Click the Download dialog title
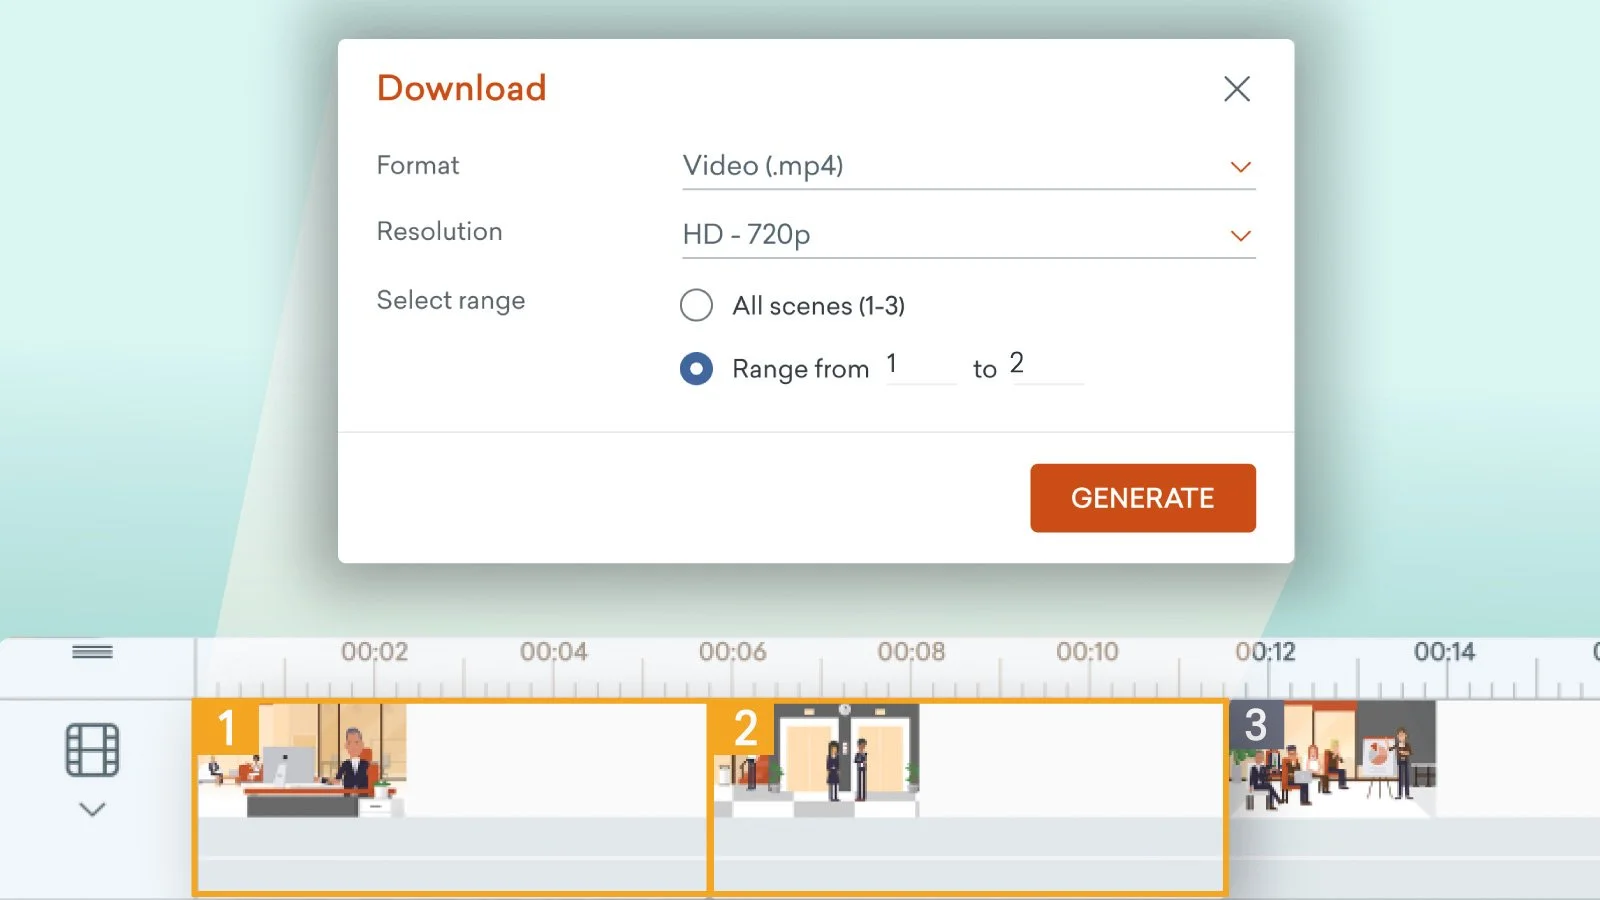 pyautogui.click(x=461, y=89)
